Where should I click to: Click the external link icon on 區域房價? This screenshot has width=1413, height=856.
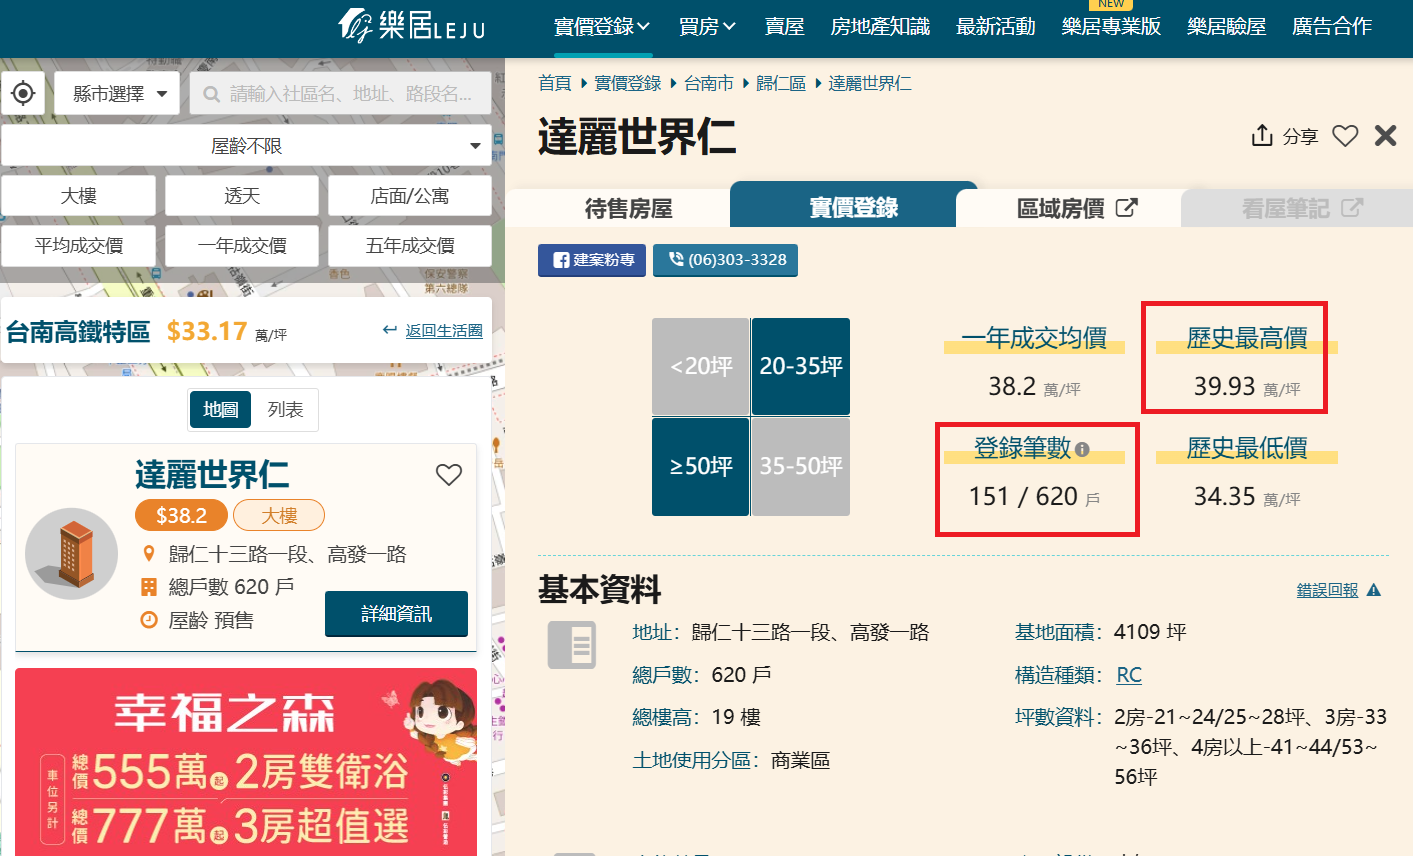[1126, 208]
